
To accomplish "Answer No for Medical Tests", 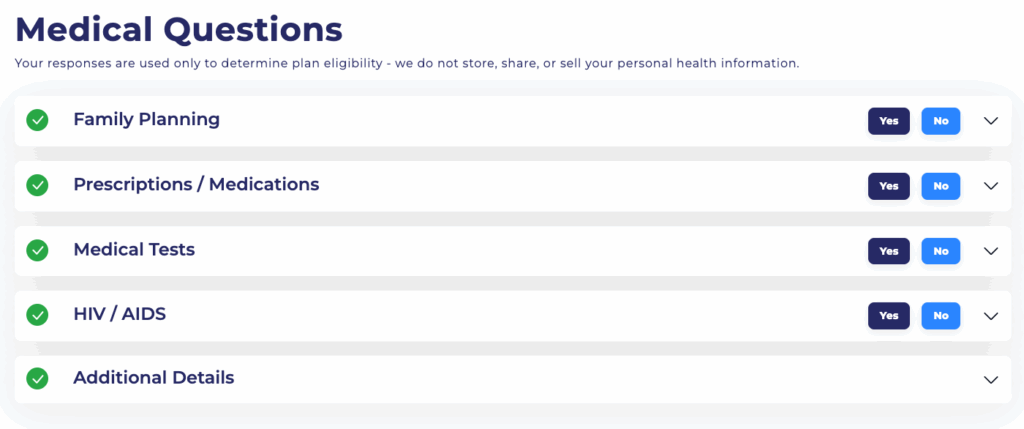I will [x=940, y=251].
